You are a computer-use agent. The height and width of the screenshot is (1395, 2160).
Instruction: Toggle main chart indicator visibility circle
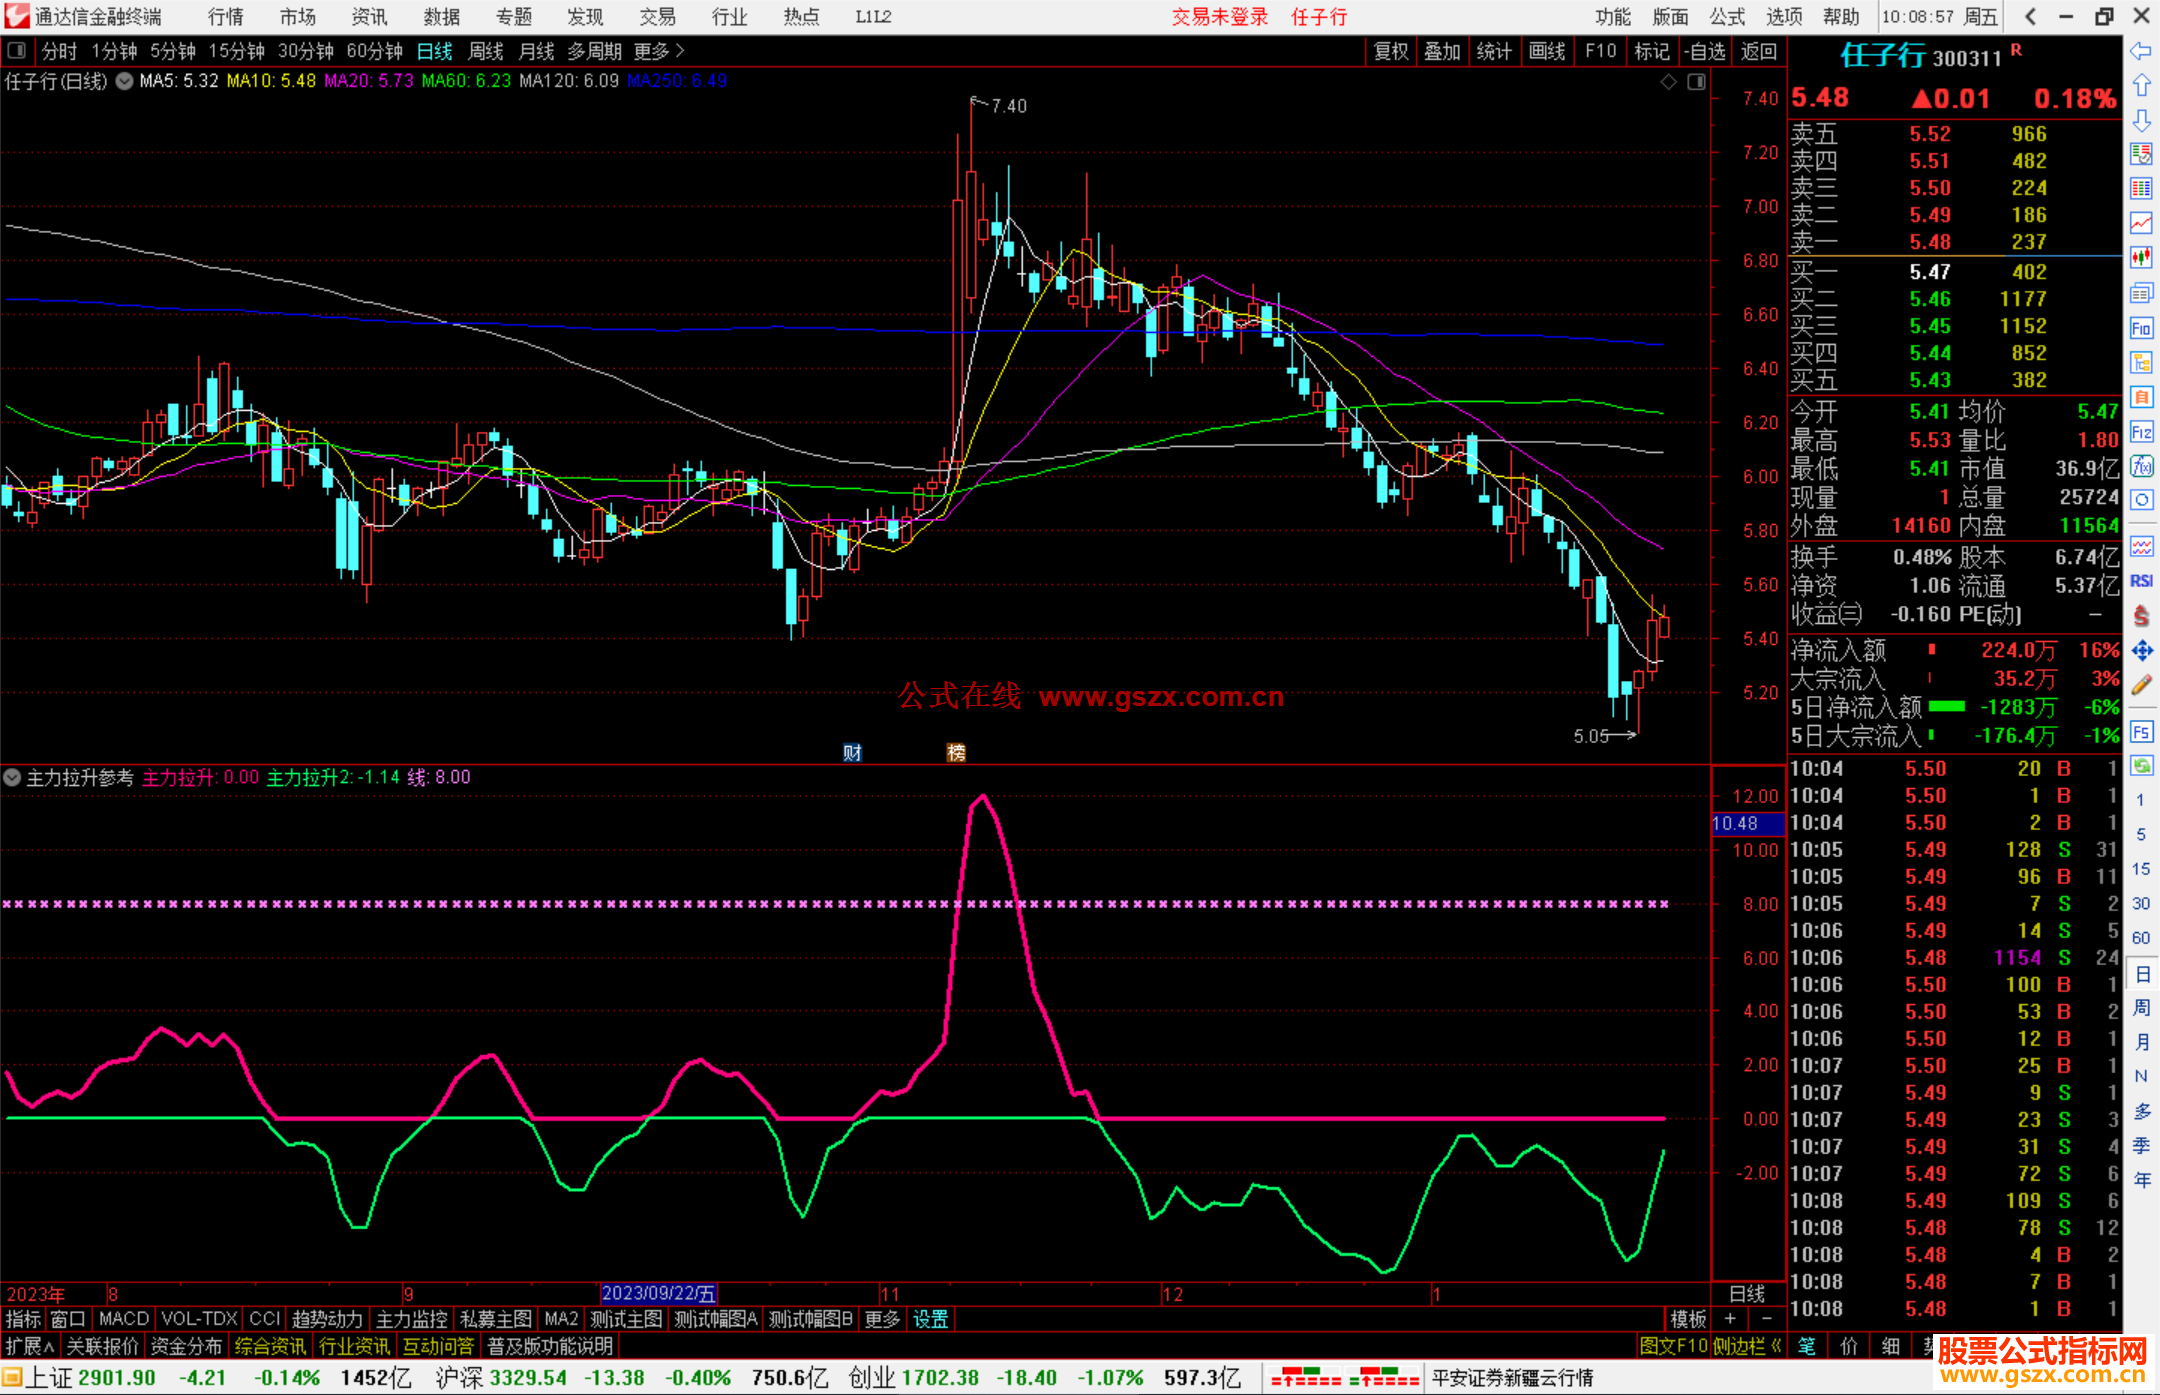pos(125,81)
